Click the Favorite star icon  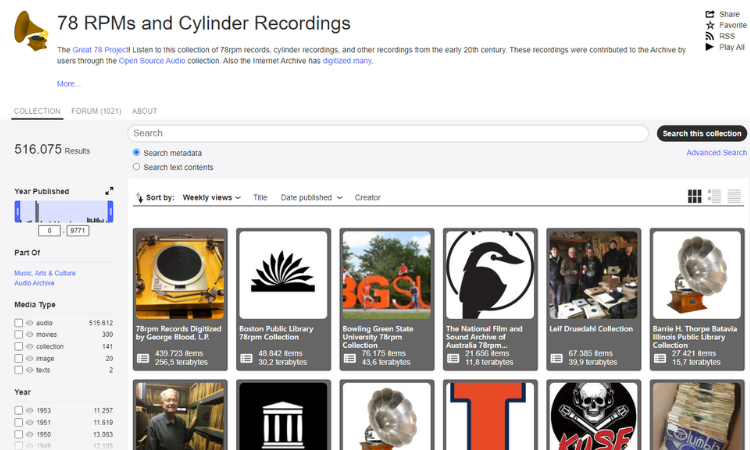click(710, 25)
